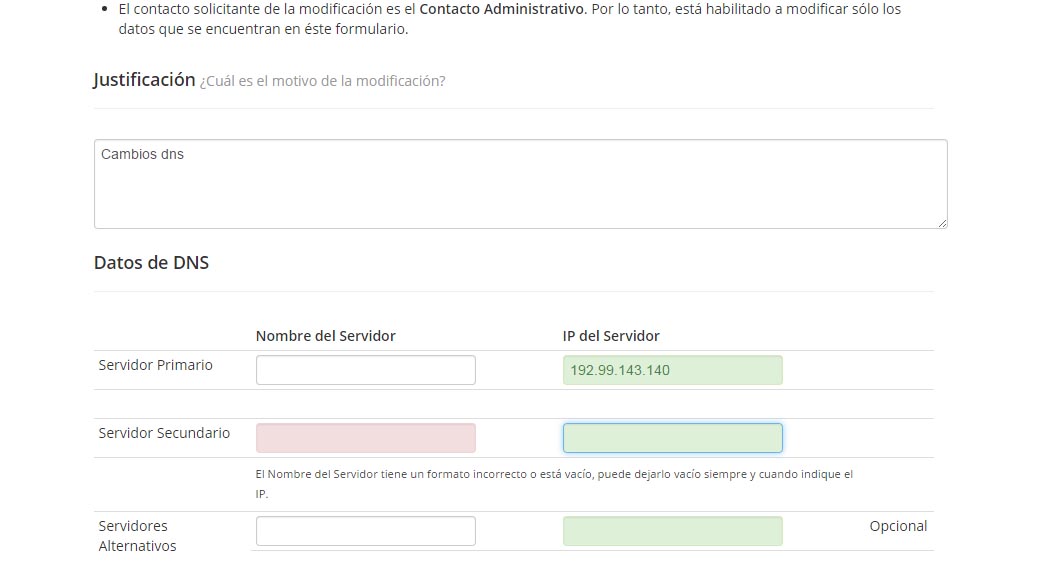Click the "Servidor Secundario" row label

click(x=164, y=433)
